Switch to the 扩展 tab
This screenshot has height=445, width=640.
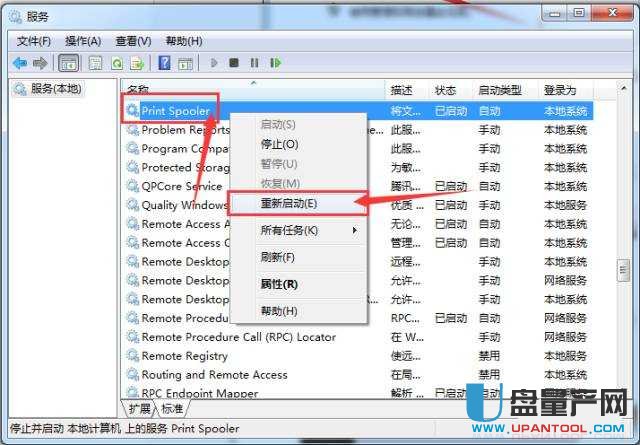(x=140, y=409)
